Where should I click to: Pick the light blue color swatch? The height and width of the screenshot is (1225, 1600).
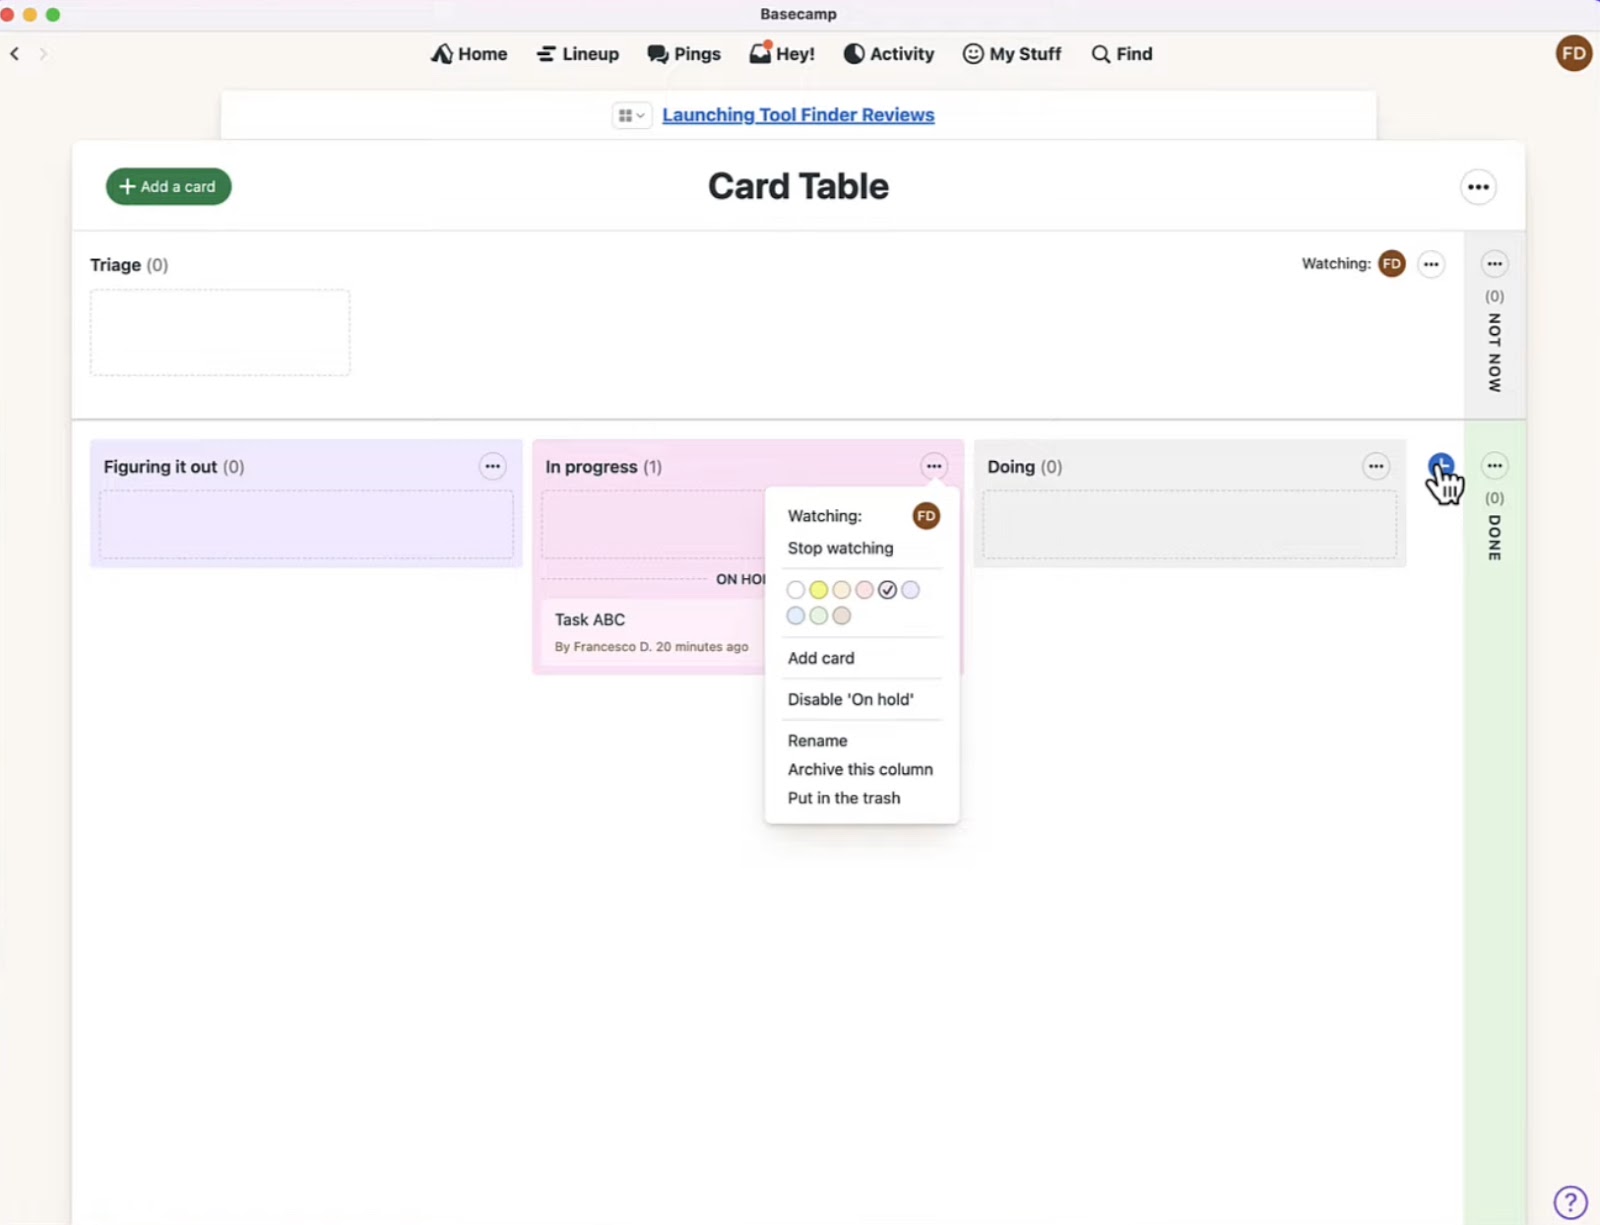pyautogui.click(x=795, y=616)
